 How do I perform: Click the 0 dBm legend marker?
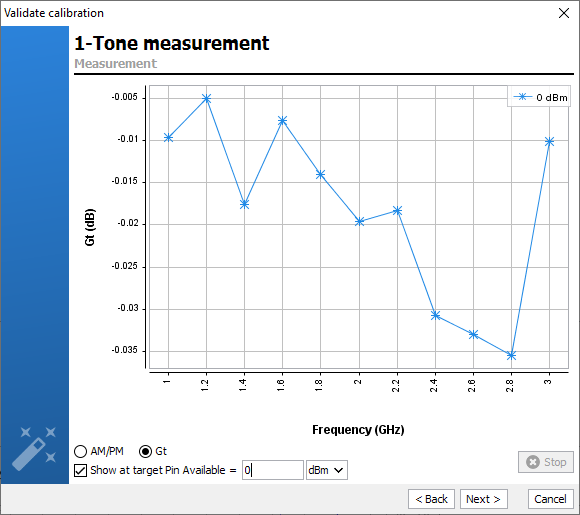tap(522, 97)
